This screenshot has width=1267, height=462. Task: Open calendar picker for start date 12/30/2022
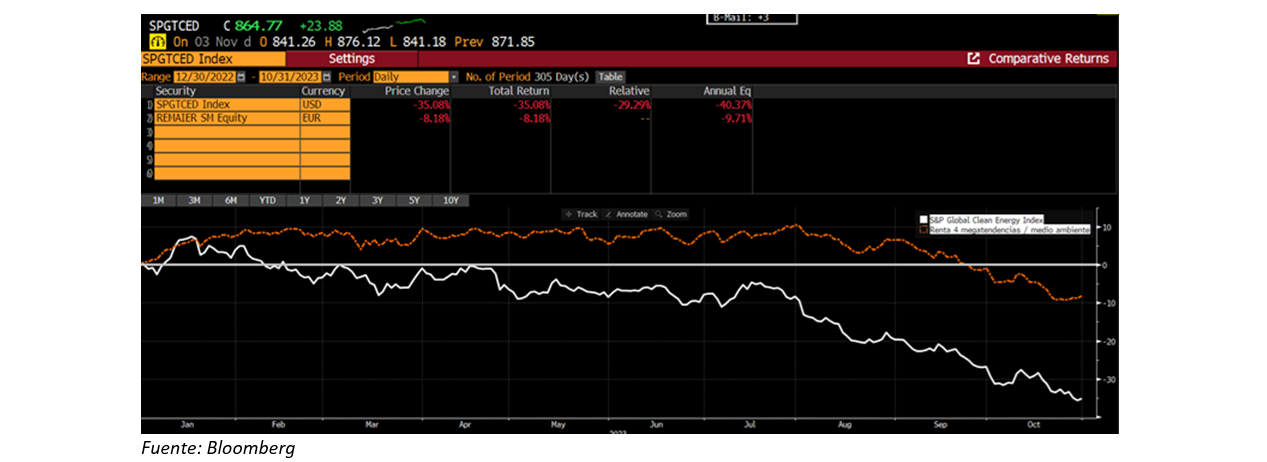click(240, 77)
